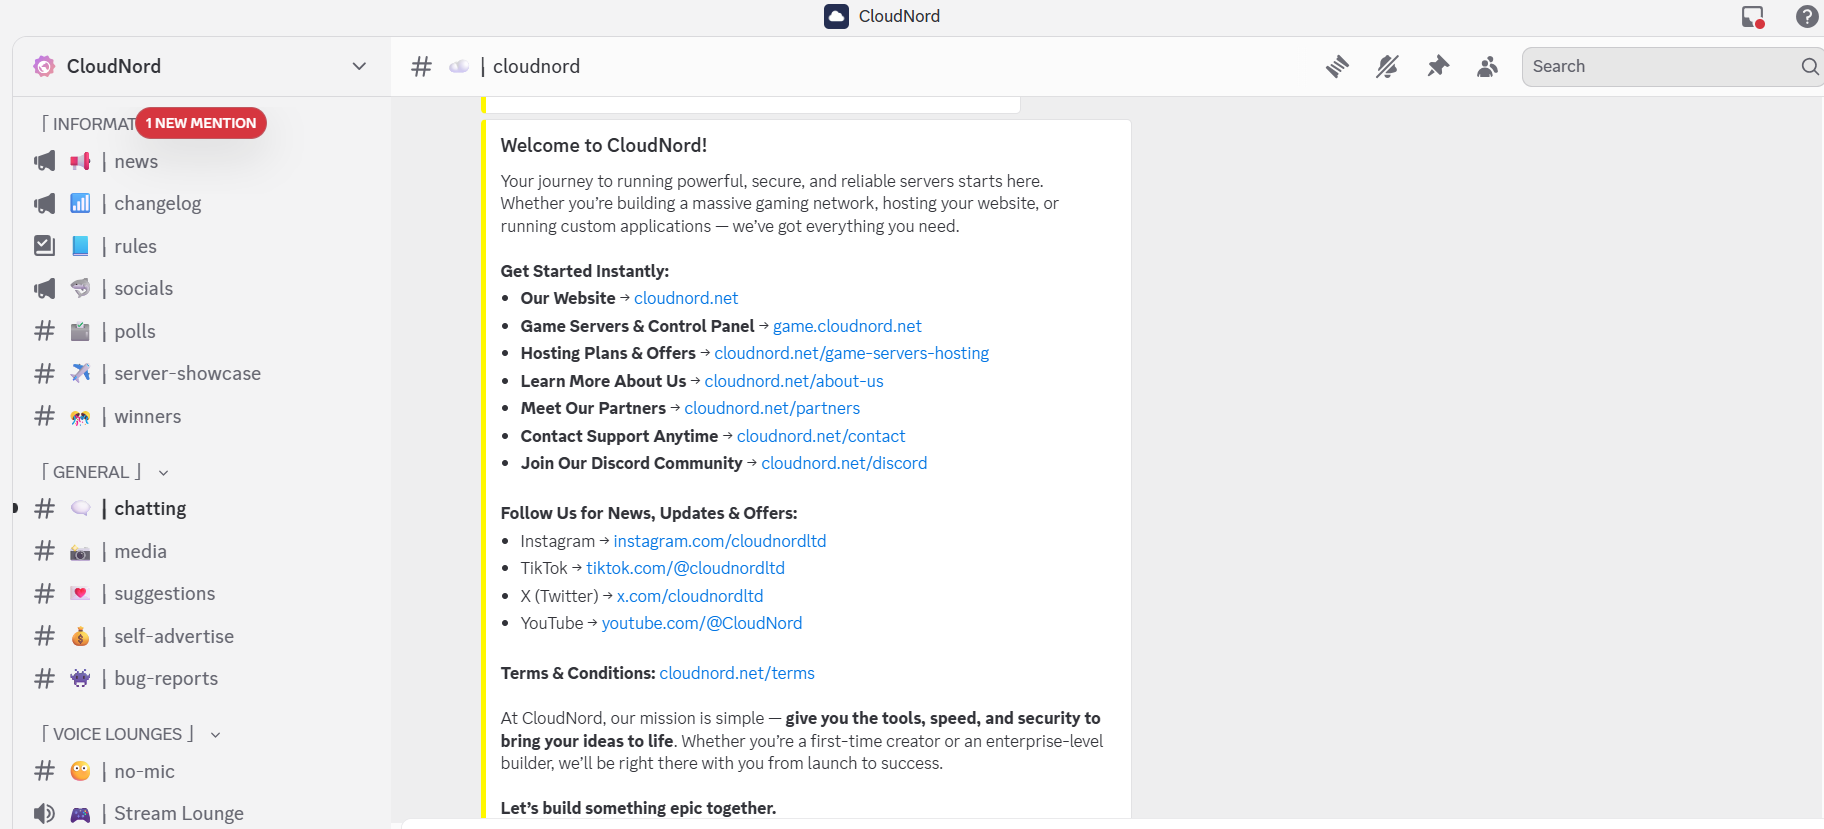Open the inbox icon at top right
This screenshot has width=1824, height=829.
click(1753, 17)
